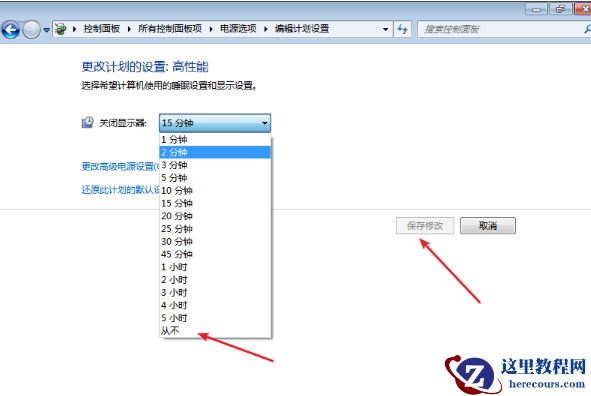Refresh the page using refresh icon
The width and height of the screenshot is (591, 396).
[403, 29]
